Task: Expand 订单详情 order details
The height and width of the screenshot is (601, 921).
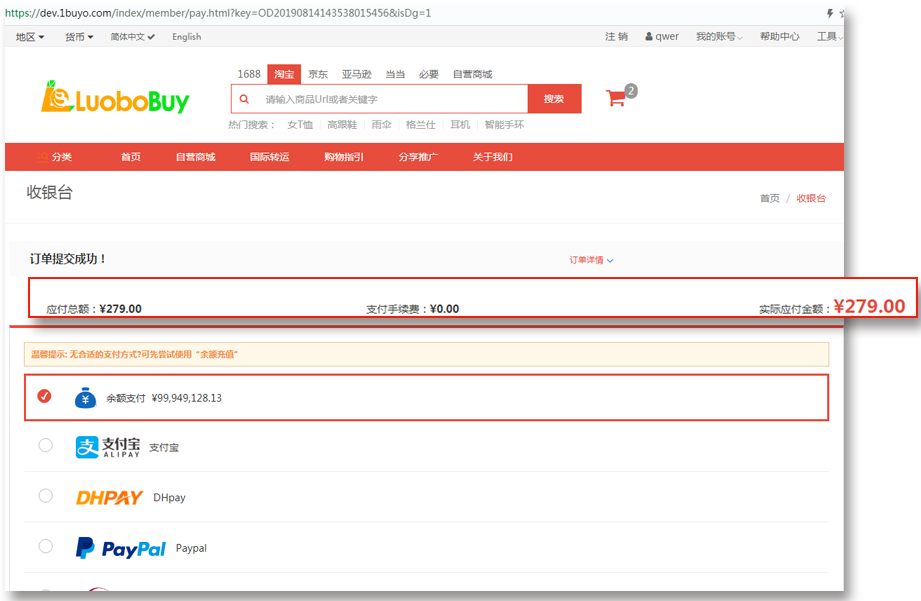Action: [x=591, y=260]
